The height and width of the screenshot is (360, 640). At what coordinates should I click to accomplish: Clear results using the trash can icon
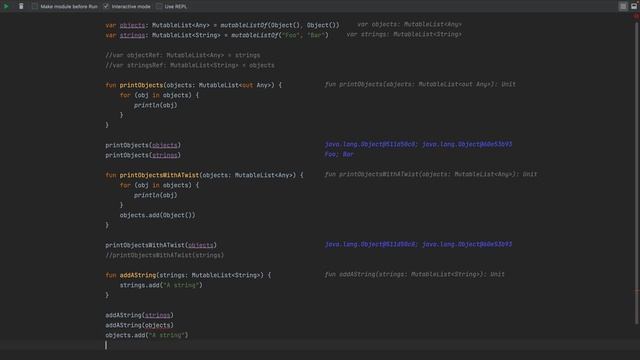click(21, 6)
